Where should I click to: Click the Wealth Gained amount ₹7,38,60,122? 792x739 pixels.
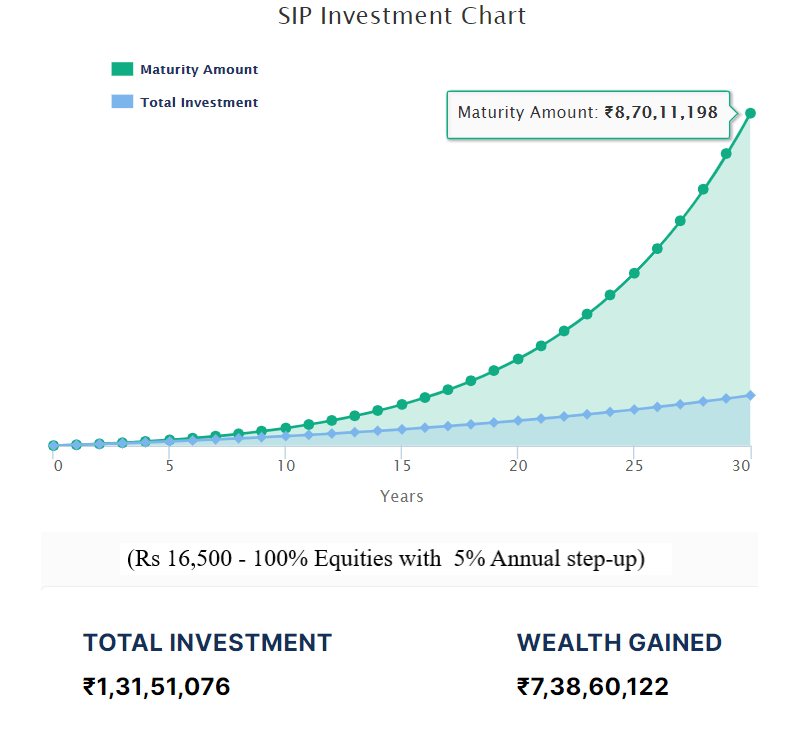pyautogui.click(x=593, y=687)
